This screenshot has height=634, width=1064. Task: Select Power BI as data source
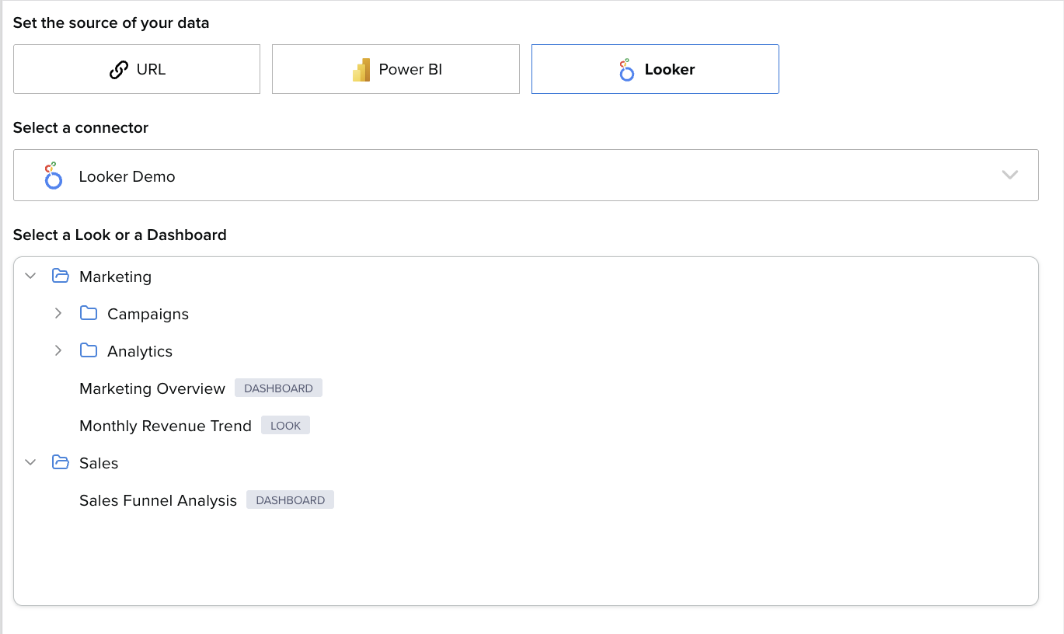[396, 69]
